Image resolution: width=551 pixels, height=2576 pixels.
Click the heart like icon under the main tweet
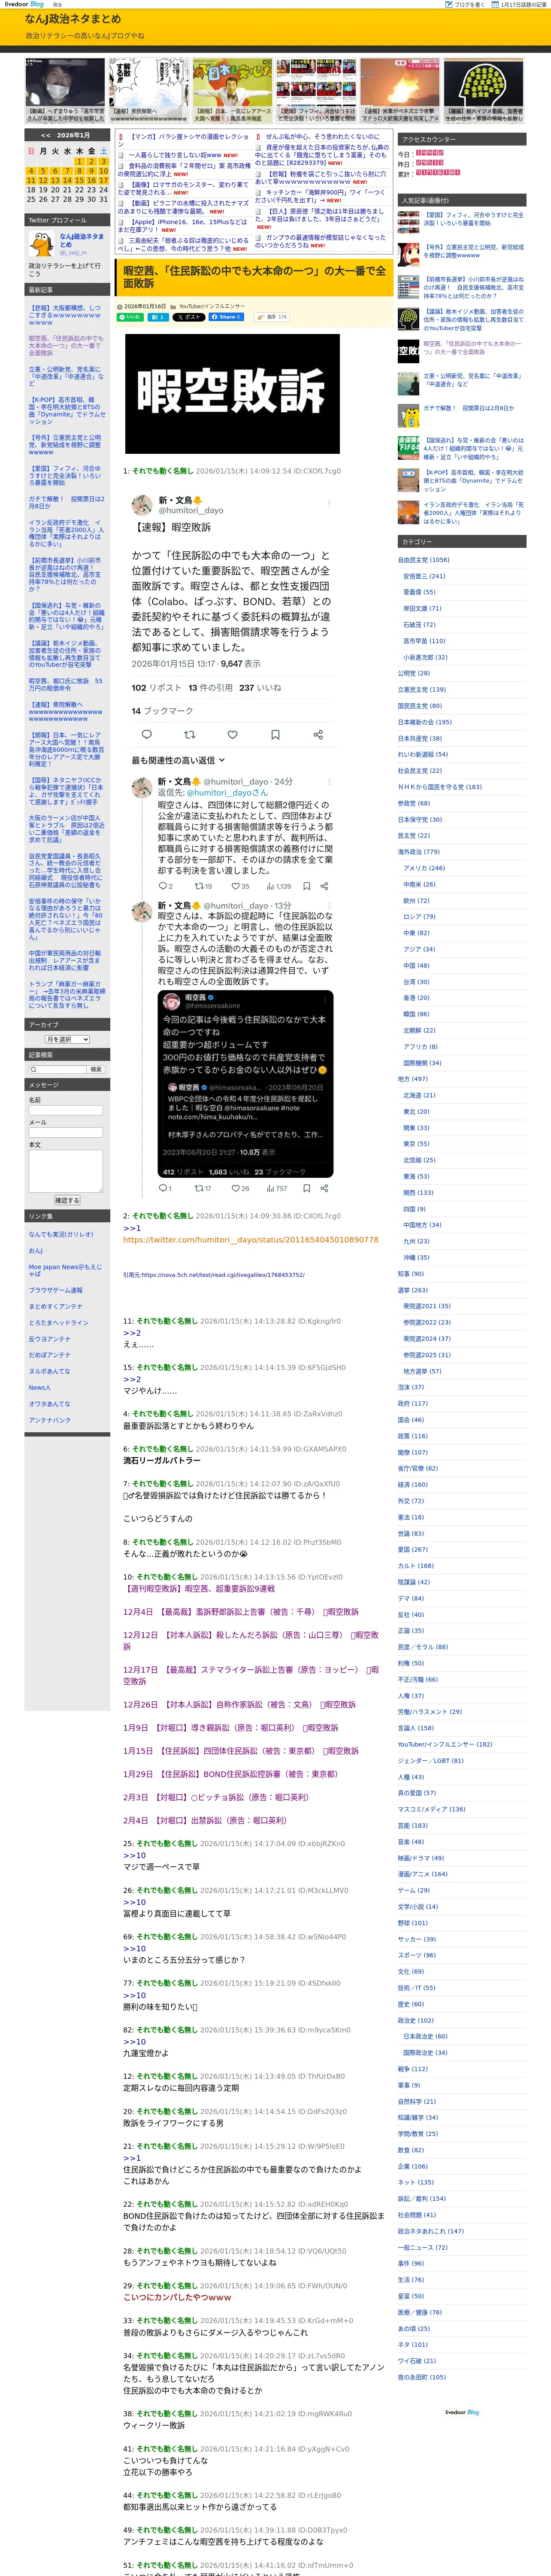(x=233, y=734)
